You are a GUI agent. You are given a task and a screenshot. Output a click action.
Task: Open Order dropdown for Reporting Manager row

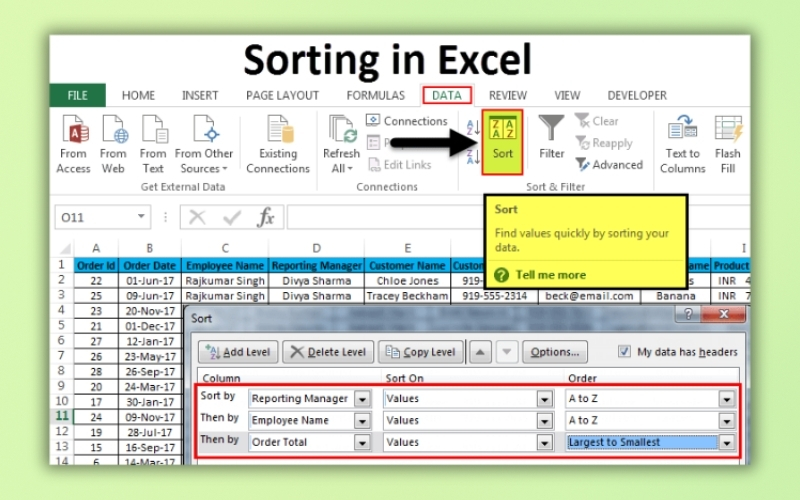click(x=727, y=399)
